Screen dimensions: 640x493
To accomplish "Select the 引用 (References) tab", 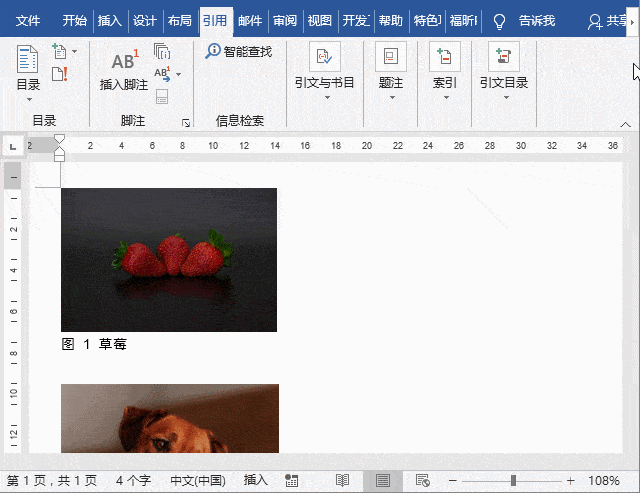I will point(215,20).
